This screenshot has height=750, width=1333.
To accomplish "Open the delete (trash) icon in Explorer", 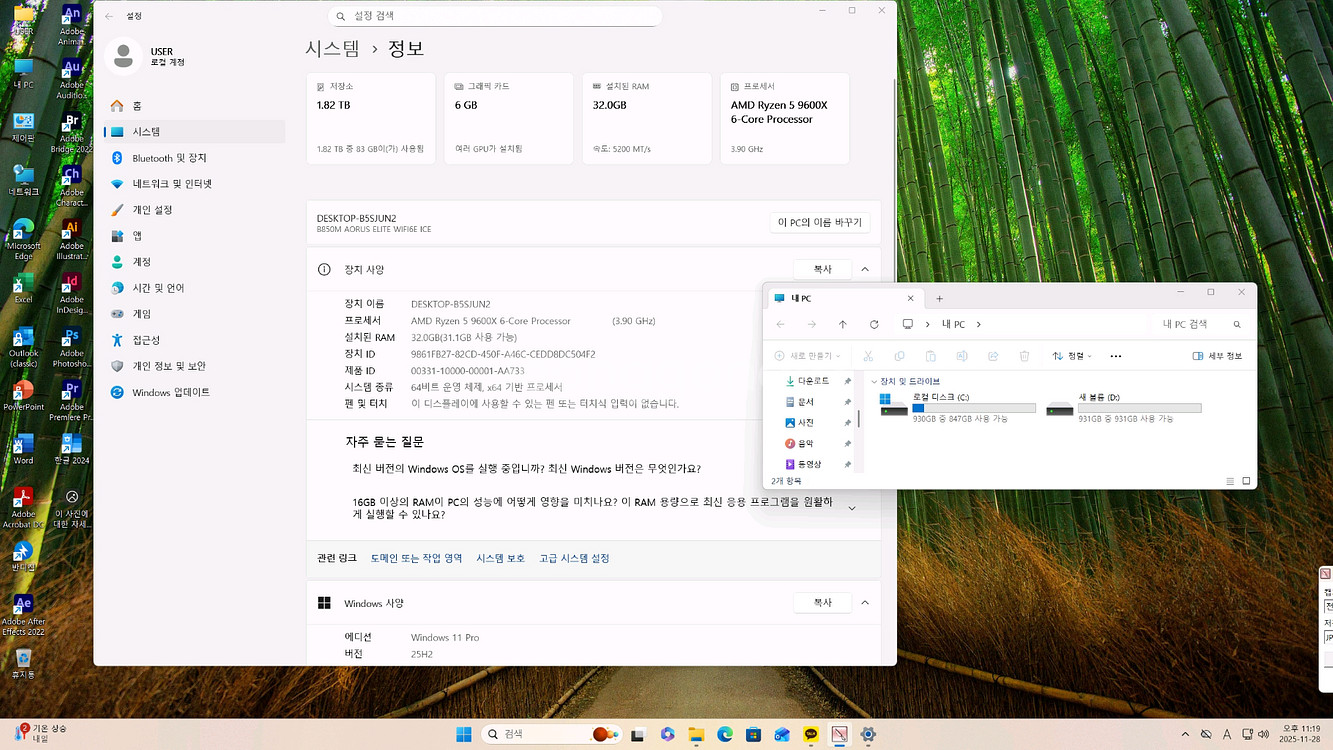I will 1024,355.
